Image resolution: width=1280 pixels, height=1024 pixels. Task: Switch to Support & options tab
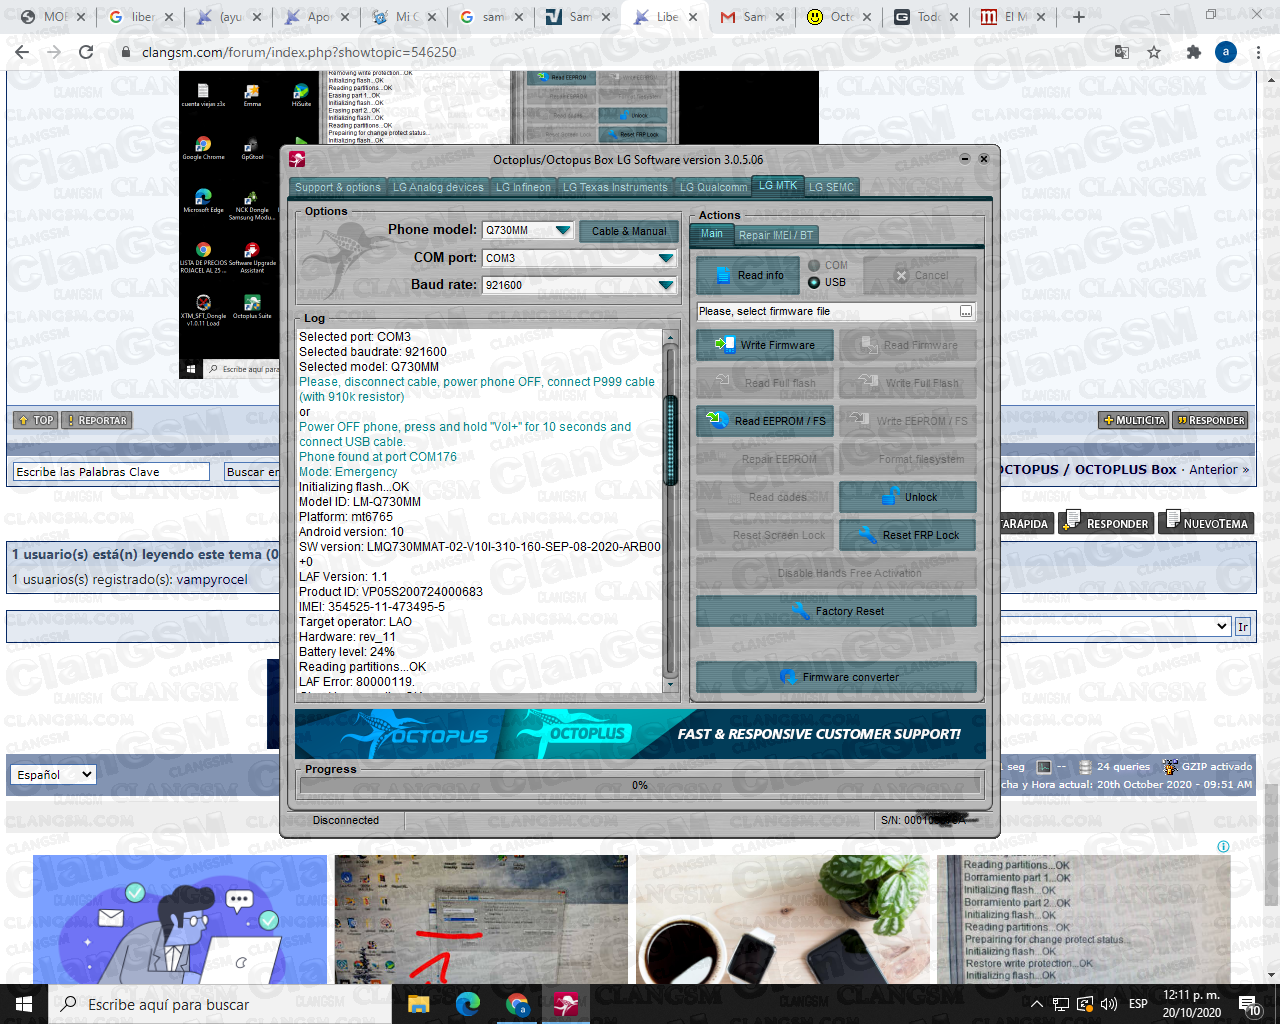tap(337, 187)
